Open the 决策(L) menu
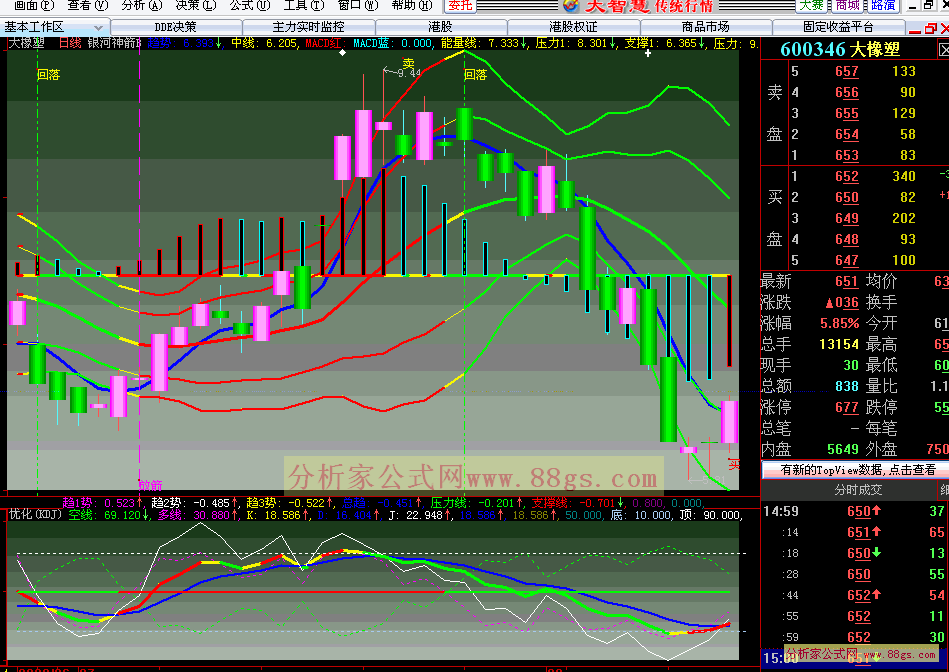Screen dimensions: 949x672 195,5
